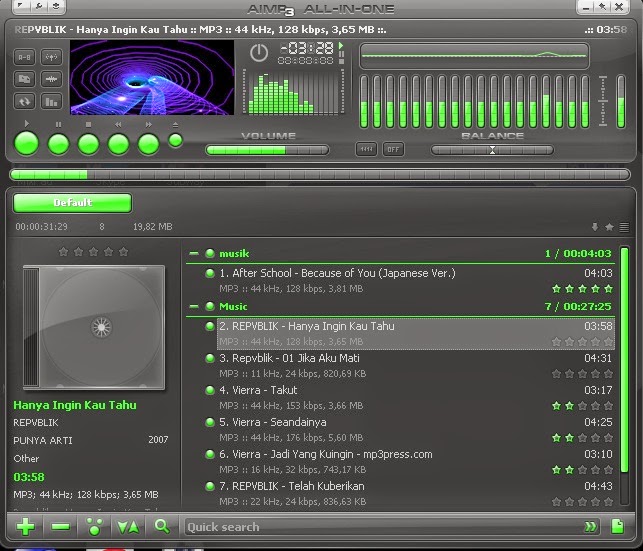Image resolution: width=643 pixels, height=551 pixels.
Task: Open settings via the wrench icon
Action: 39,6
